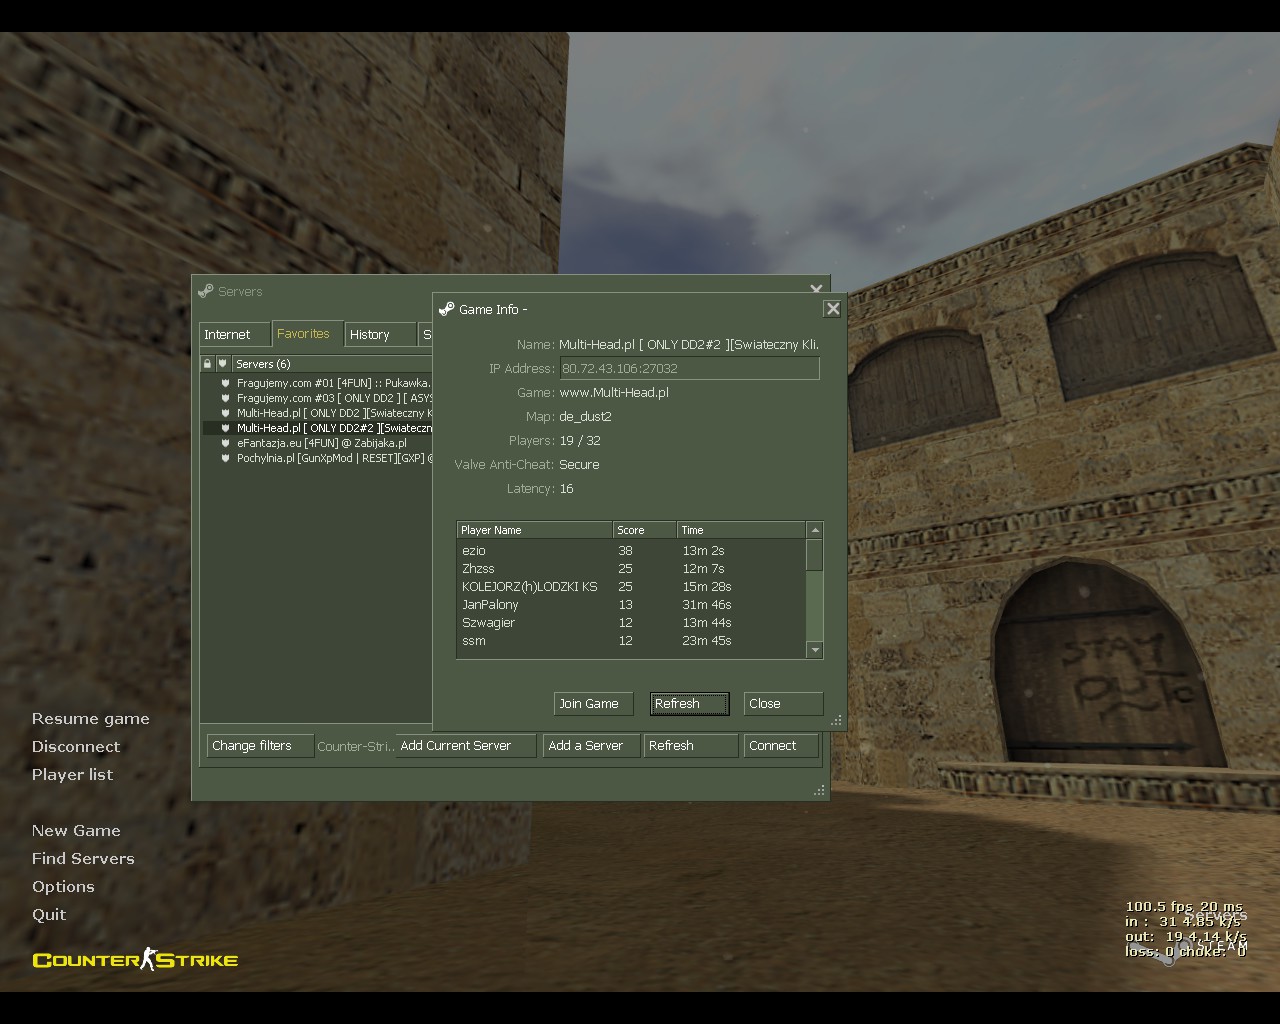Click the IP Address field
The width and height of the screenshot is (1280, 1024).
(x=689, y=368)
